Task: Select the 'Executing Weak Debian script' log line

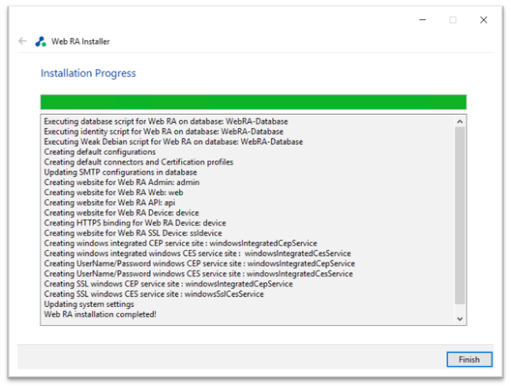Action: (173, 142)
